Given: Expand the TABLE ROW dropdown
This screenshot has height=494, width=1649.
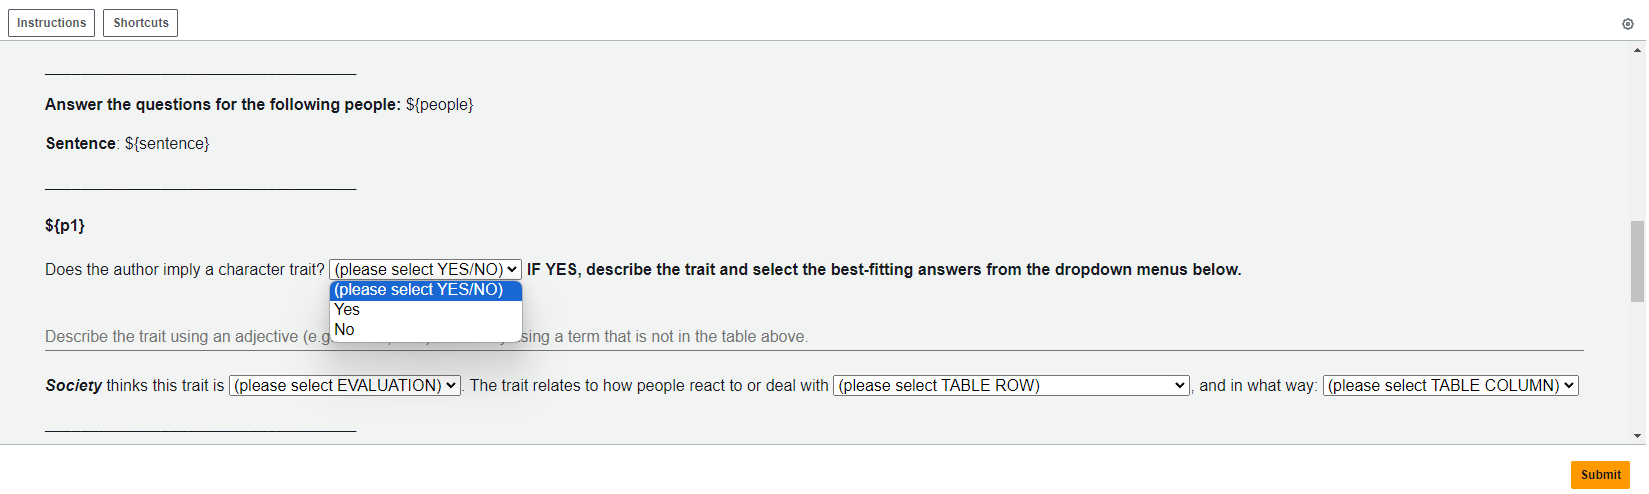Looking at the screenshot, I should pos(1011,386).
